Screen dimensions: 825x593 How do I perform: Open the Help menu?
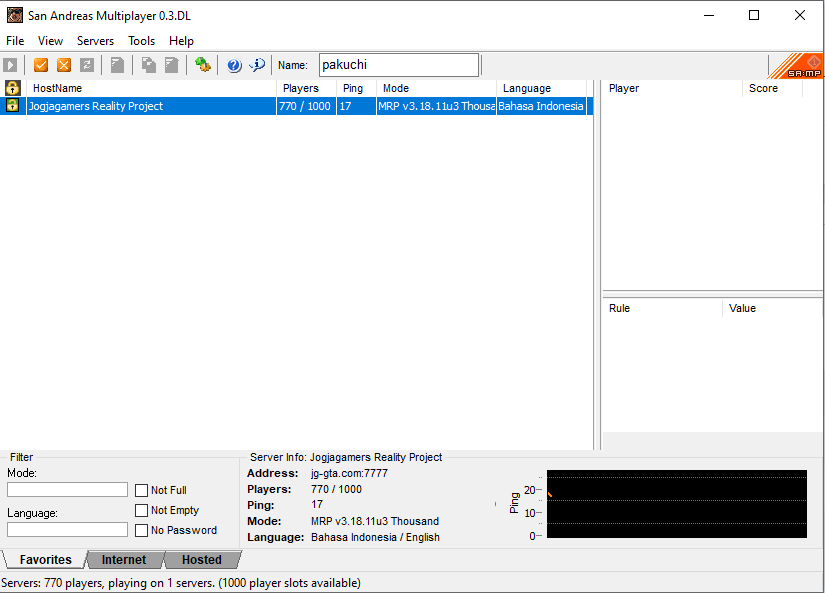tap(181, 41)
